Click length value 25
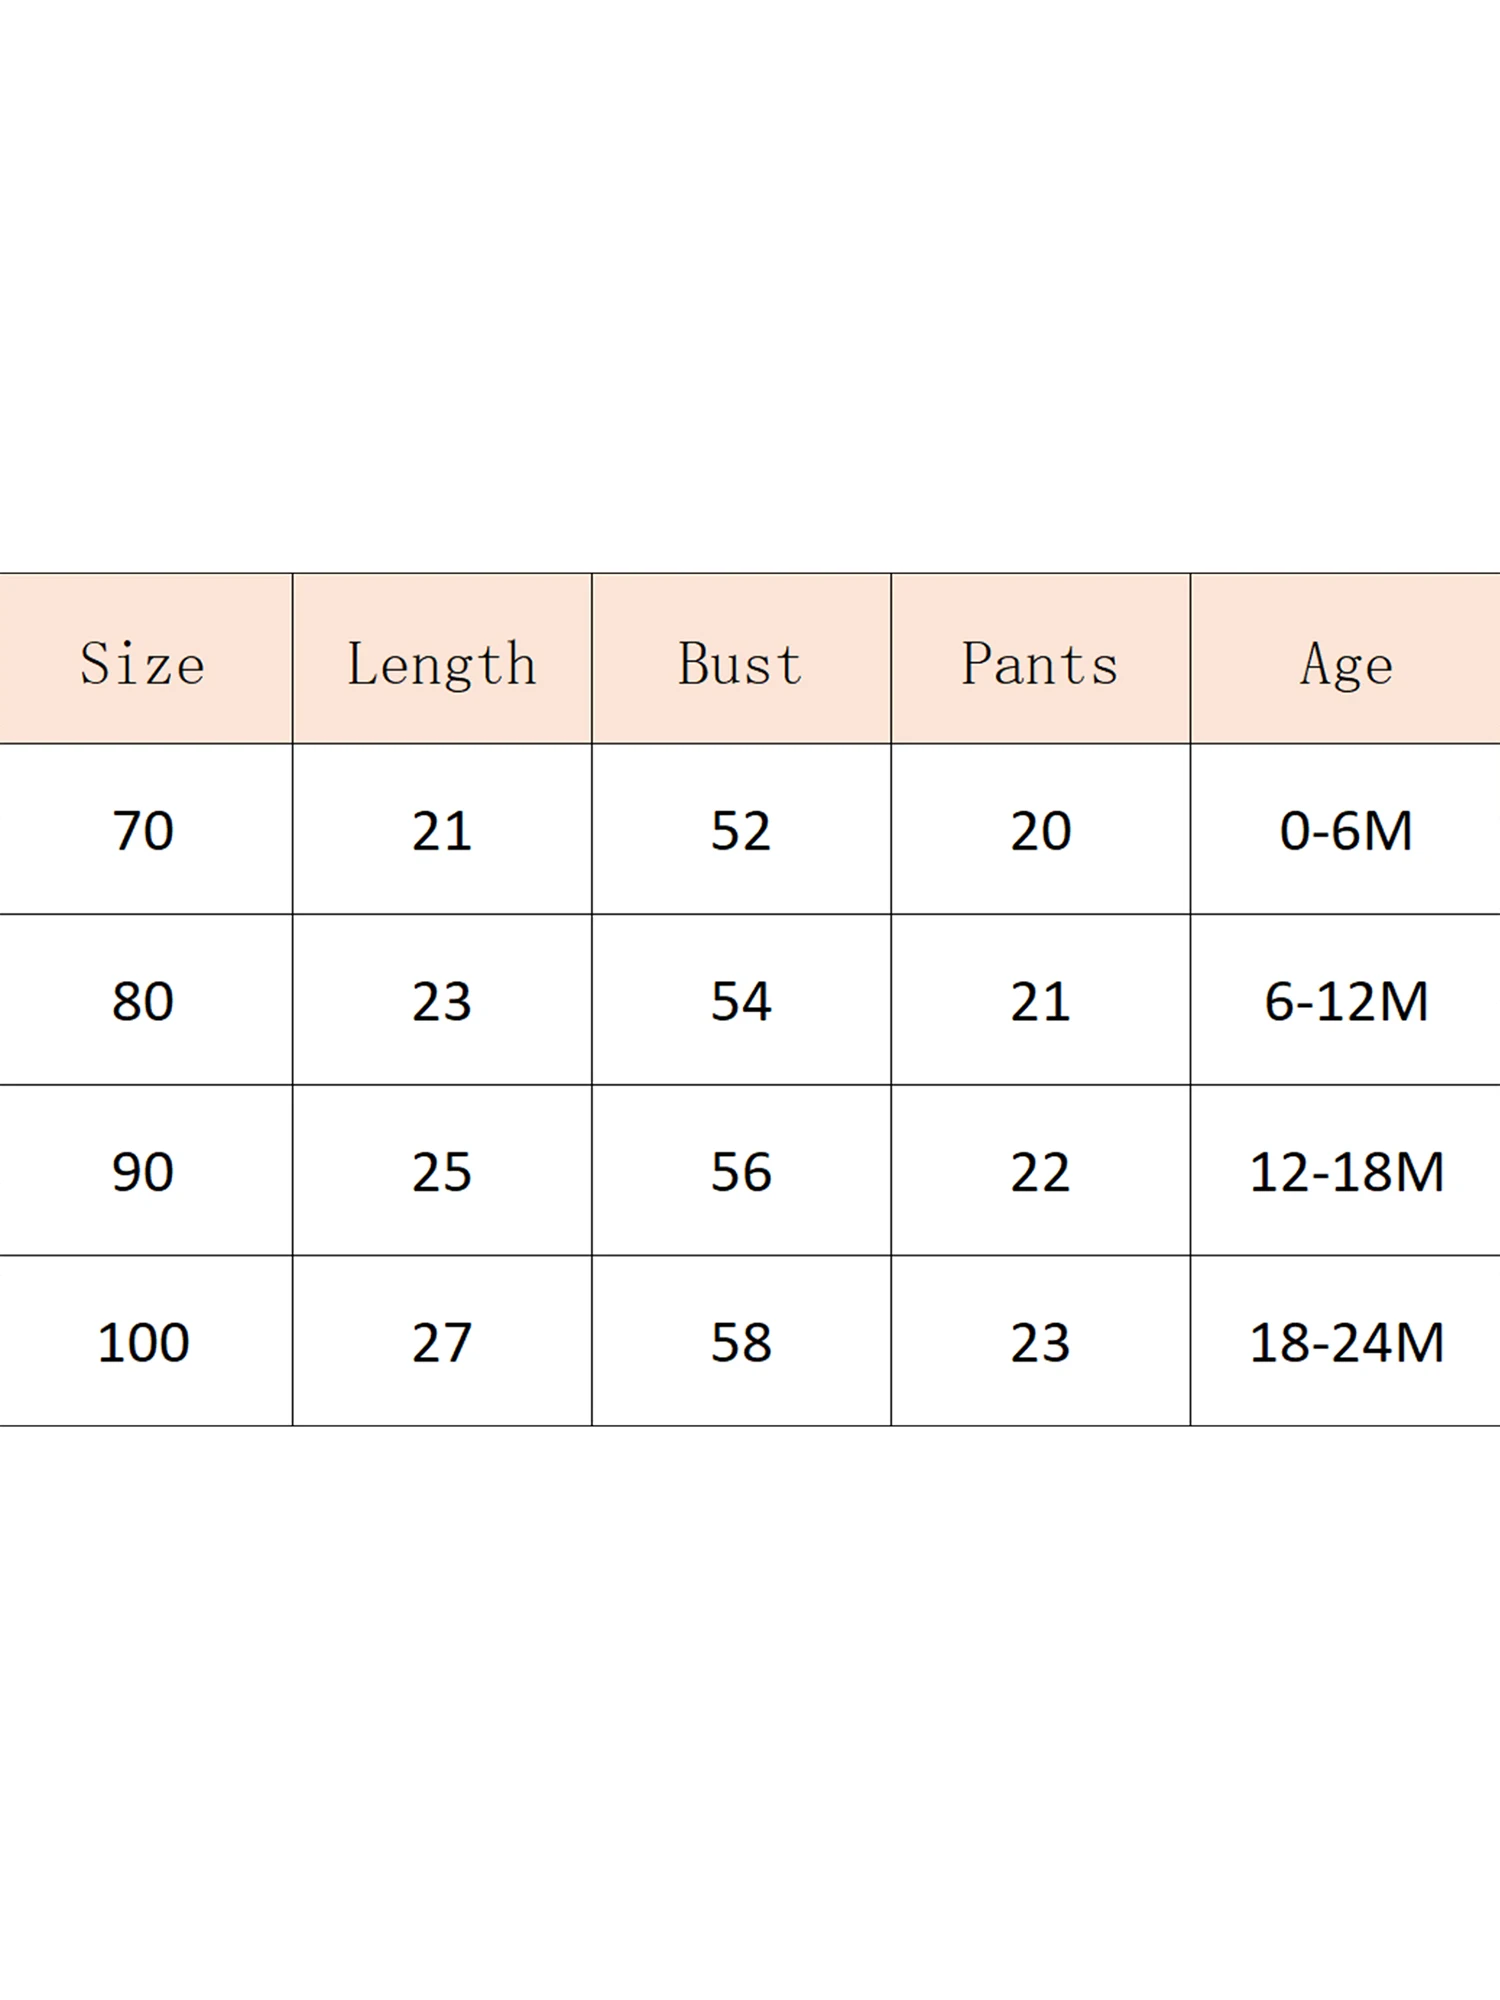This screenshot has width=1500, height=2000. [x=442, y=1172]
